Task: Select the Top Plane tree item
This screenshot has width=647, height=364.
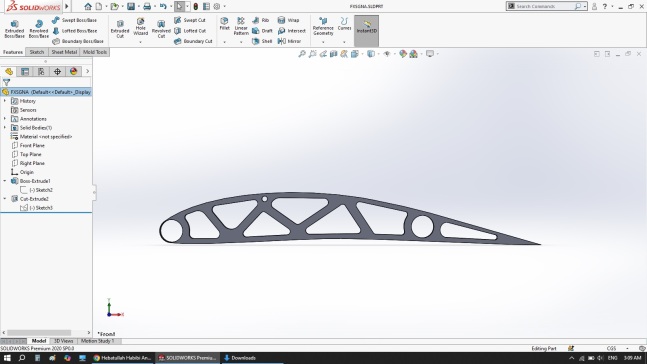Action: pos(26,154)
